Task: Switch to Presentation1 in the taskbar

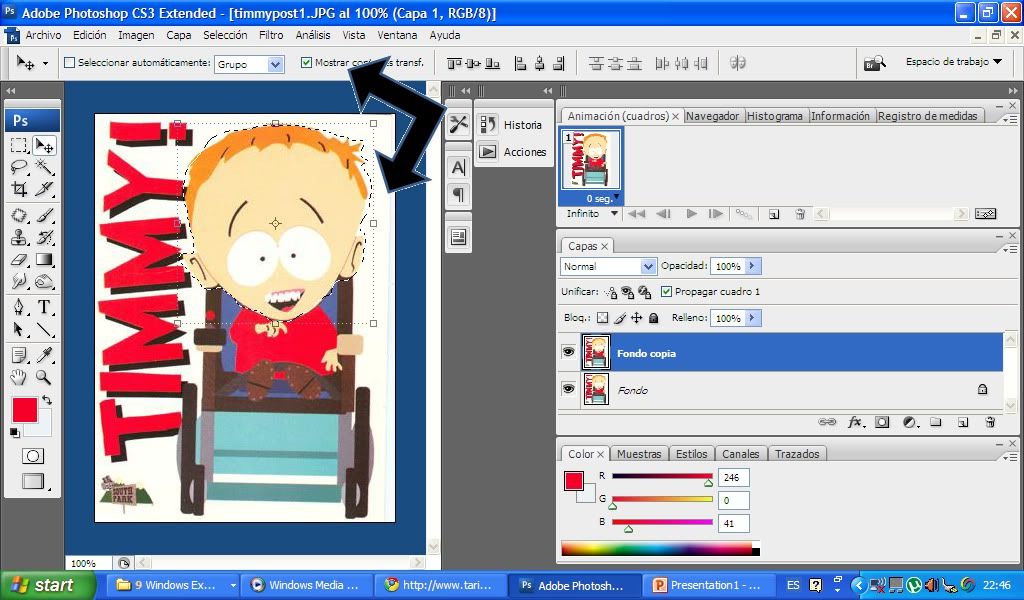Action: click(x=708, y=585)
